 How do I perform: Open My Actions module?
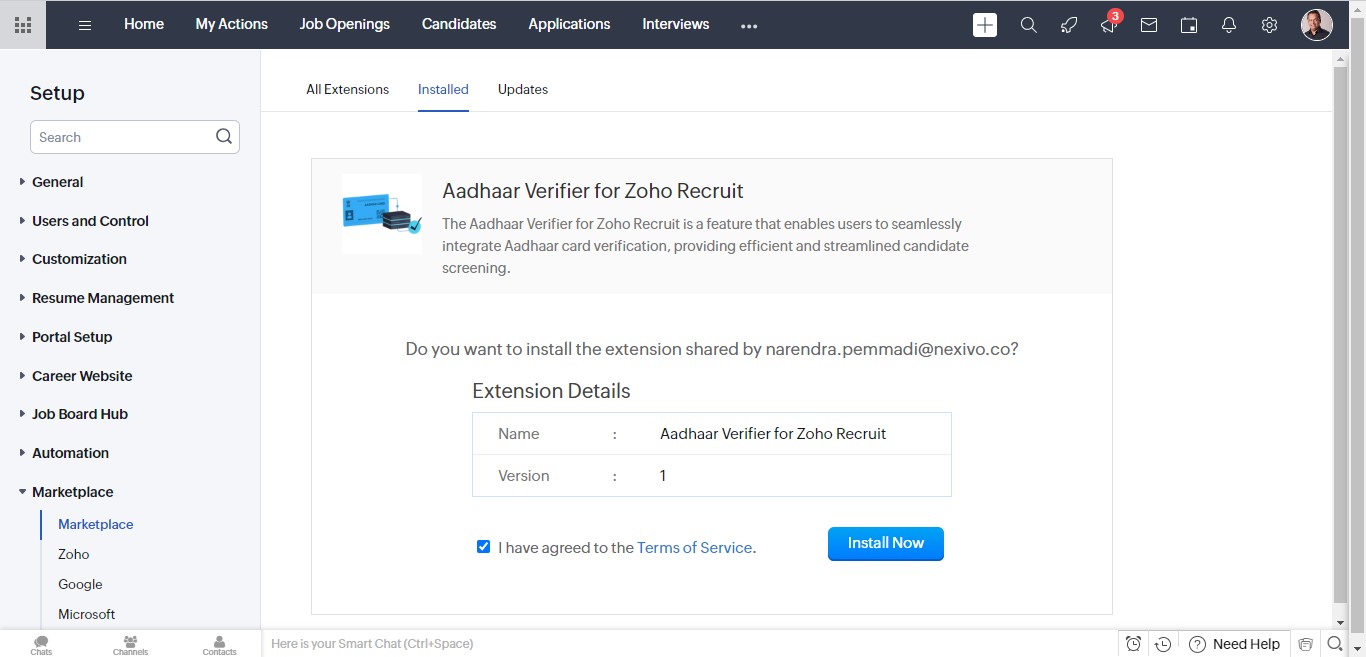[x=232, y=24]
